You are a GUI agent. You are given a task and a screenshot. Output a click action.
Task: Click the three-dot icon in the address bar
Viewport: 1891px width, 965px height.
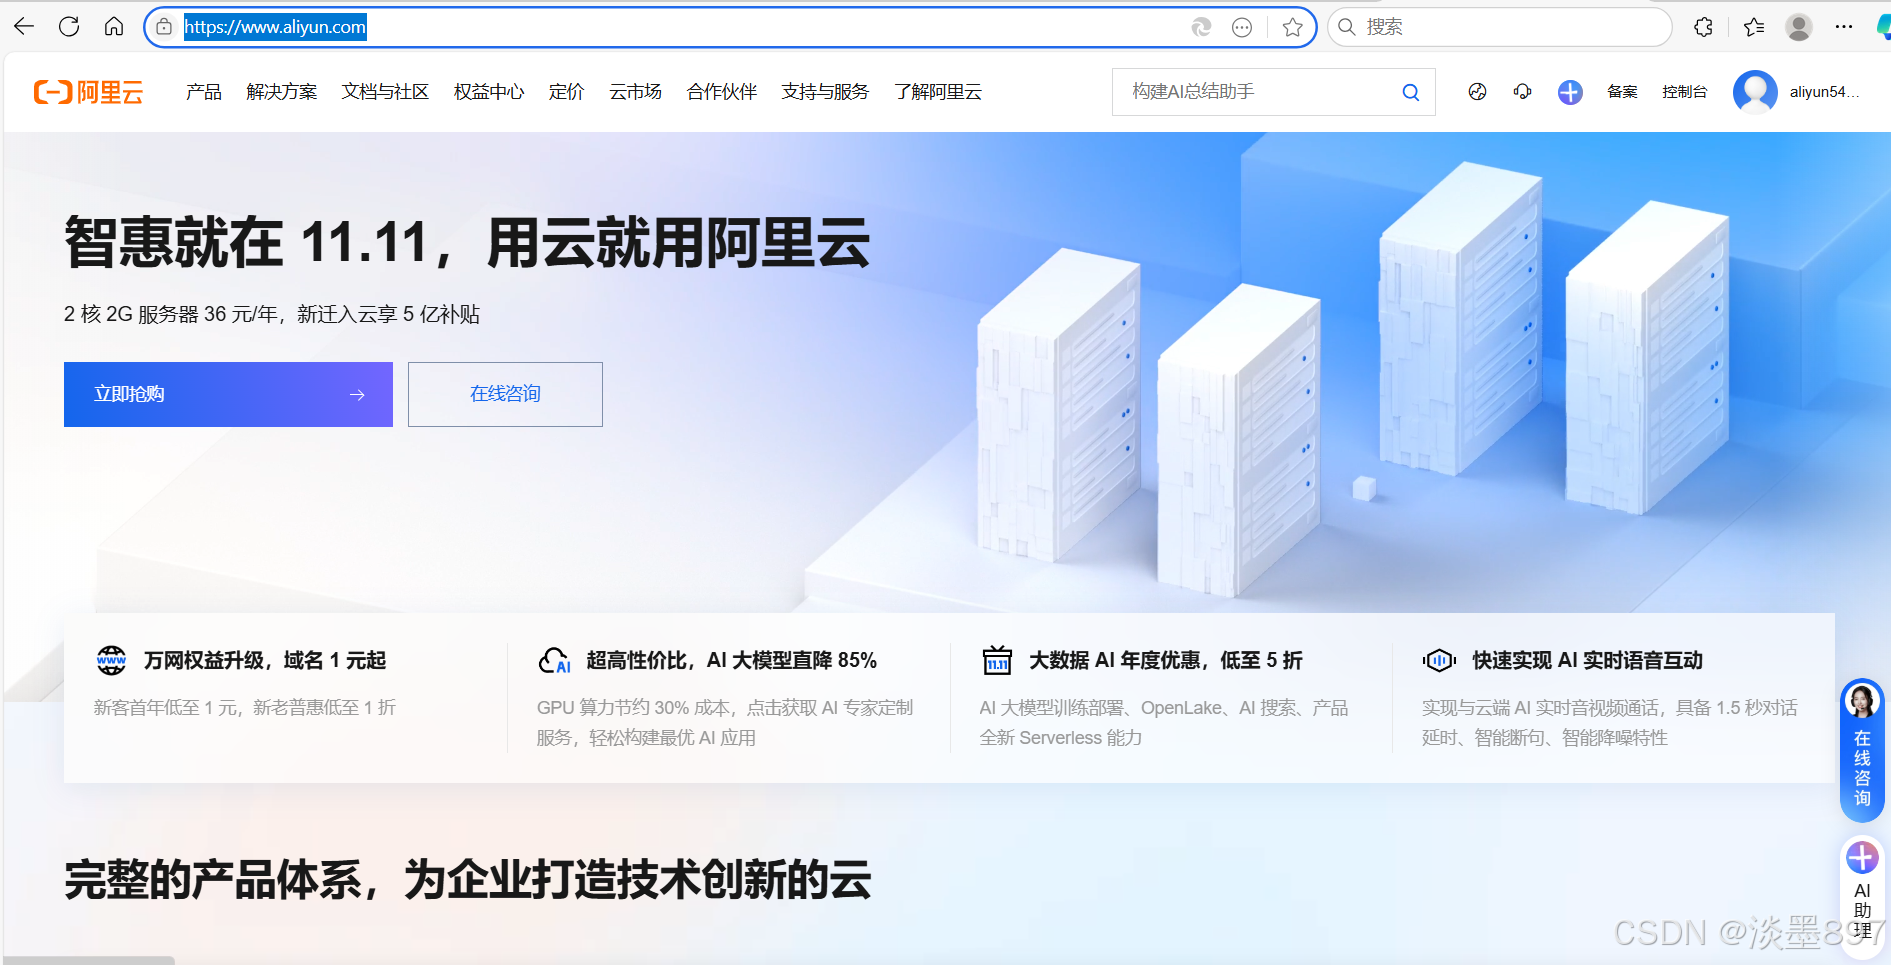coord(1242,27)
